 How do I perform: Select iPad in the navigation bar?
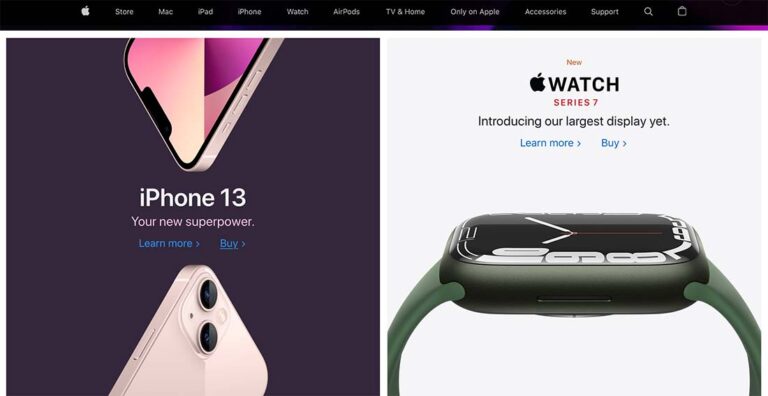205,12
